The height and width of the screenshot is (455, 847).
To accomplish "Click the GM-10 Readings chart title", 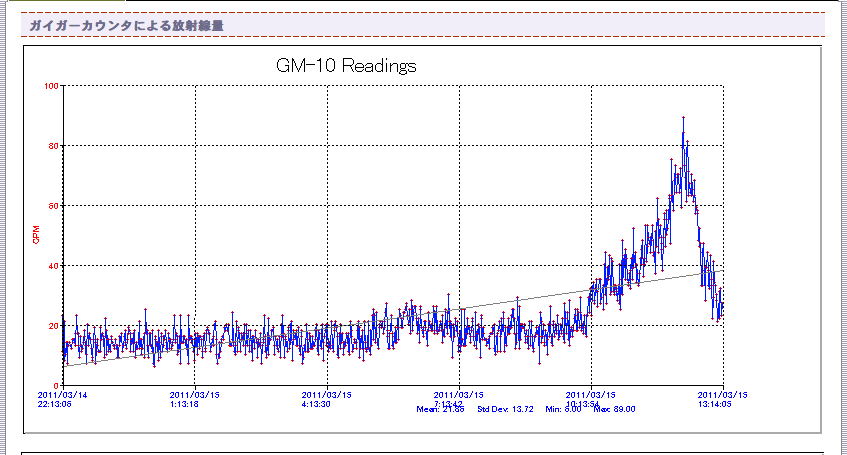I will coord(345,66).
